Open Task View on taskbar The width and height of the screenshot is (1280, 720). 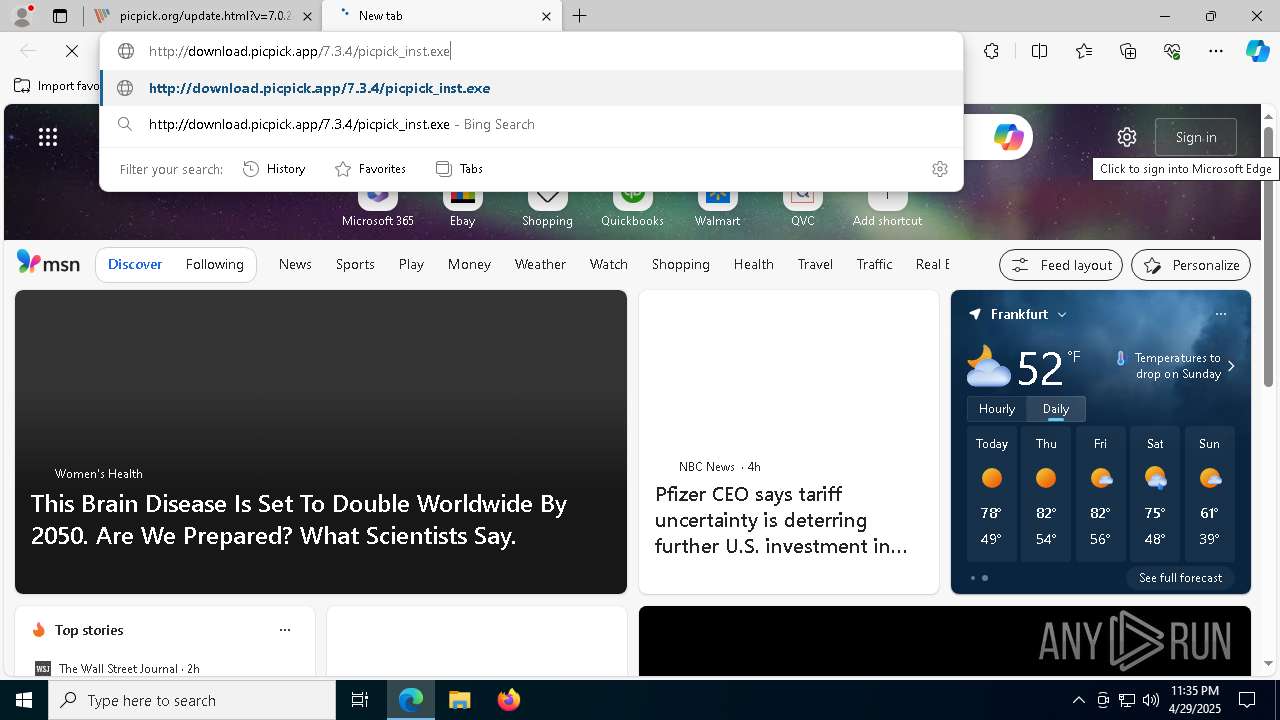360,700
